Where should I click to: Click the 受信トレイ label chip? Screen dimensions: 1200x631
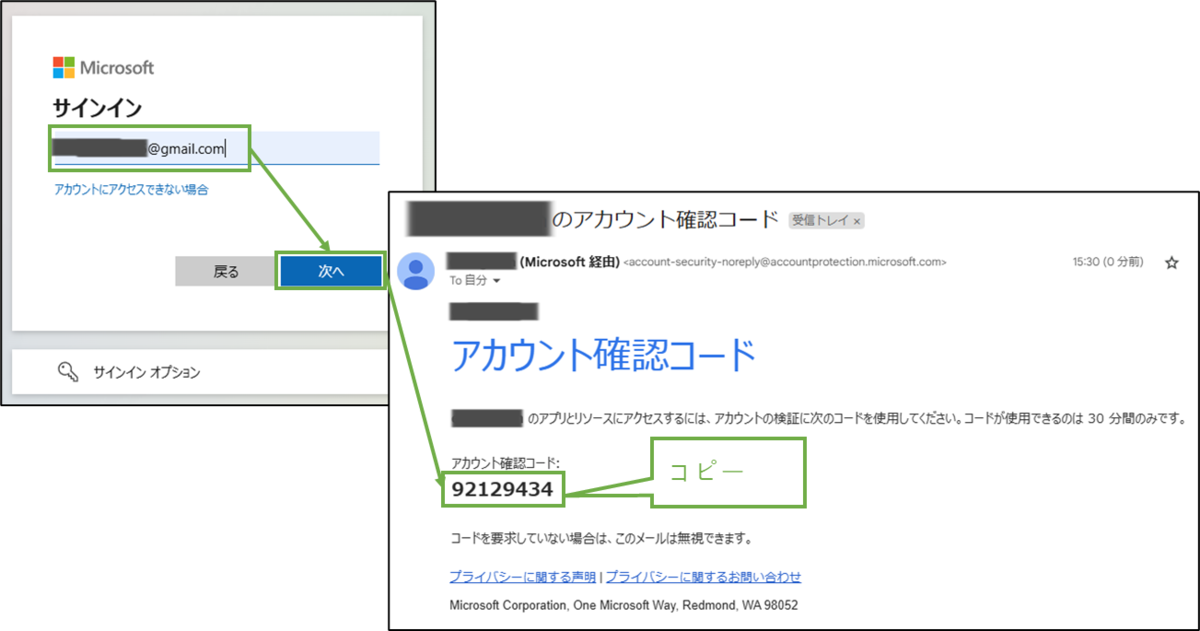pyautogui.click(x=827, y=220)
